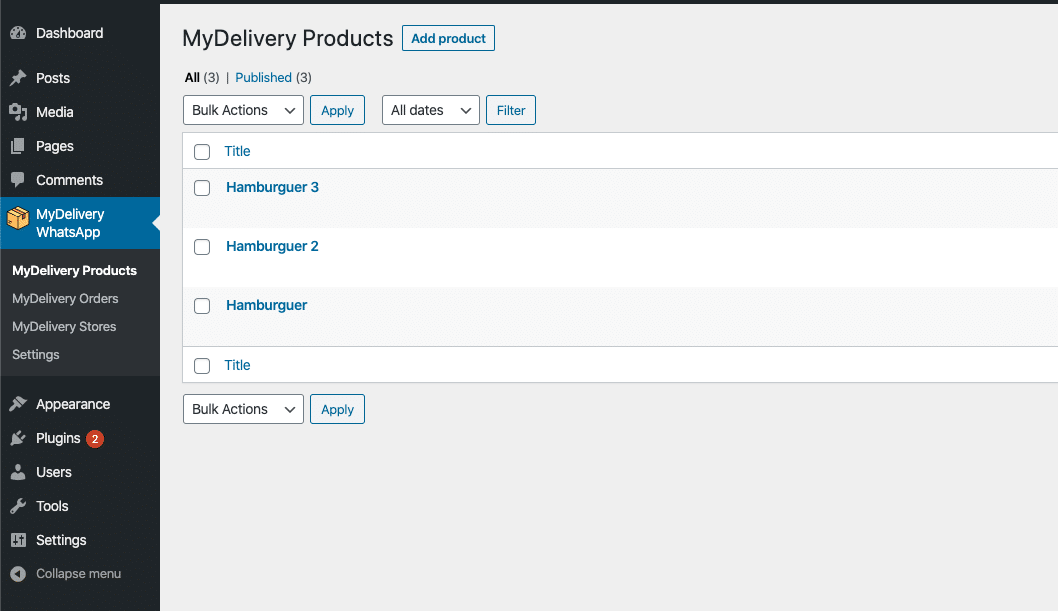Click Collapse menu label
Viewport: 1058px width, 611px height.
pos(78,574)
